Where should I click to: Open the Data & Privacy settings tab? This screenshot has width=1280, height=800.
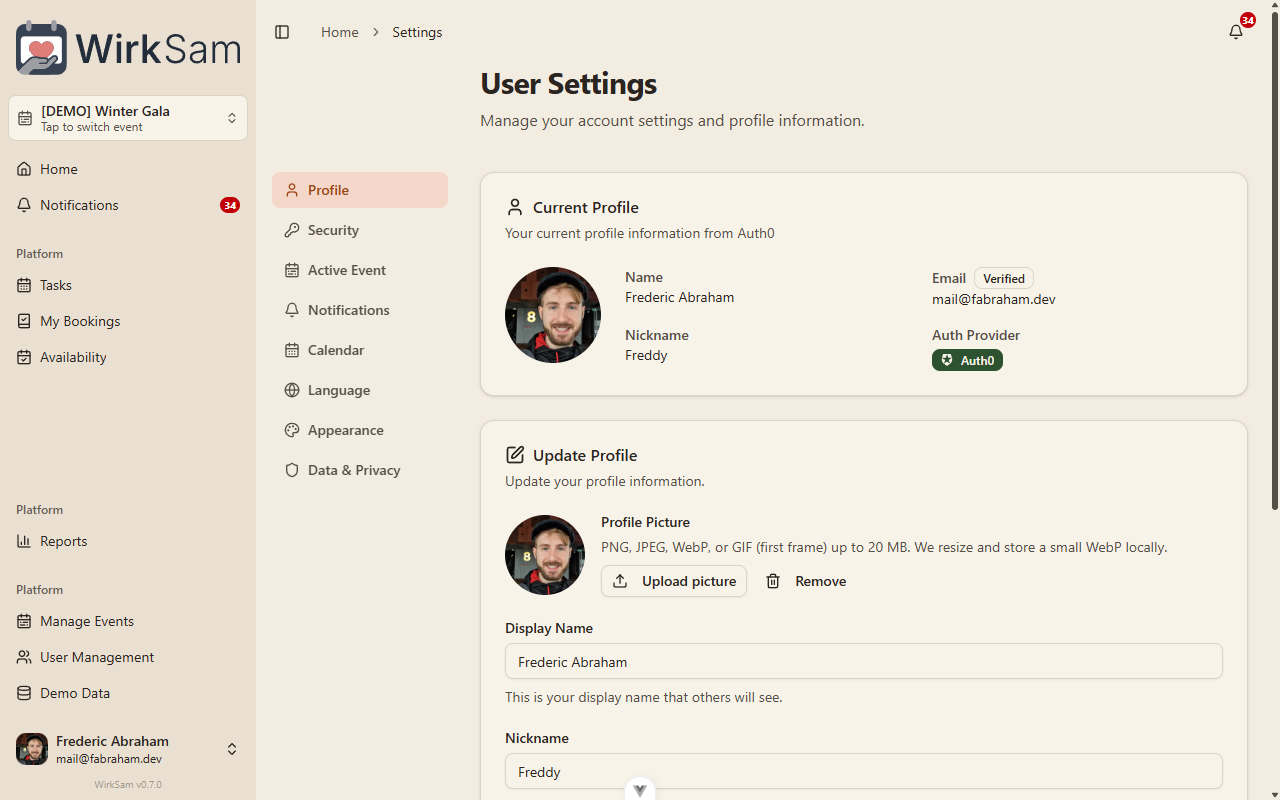pyautogui.click(x=360, y=470)
